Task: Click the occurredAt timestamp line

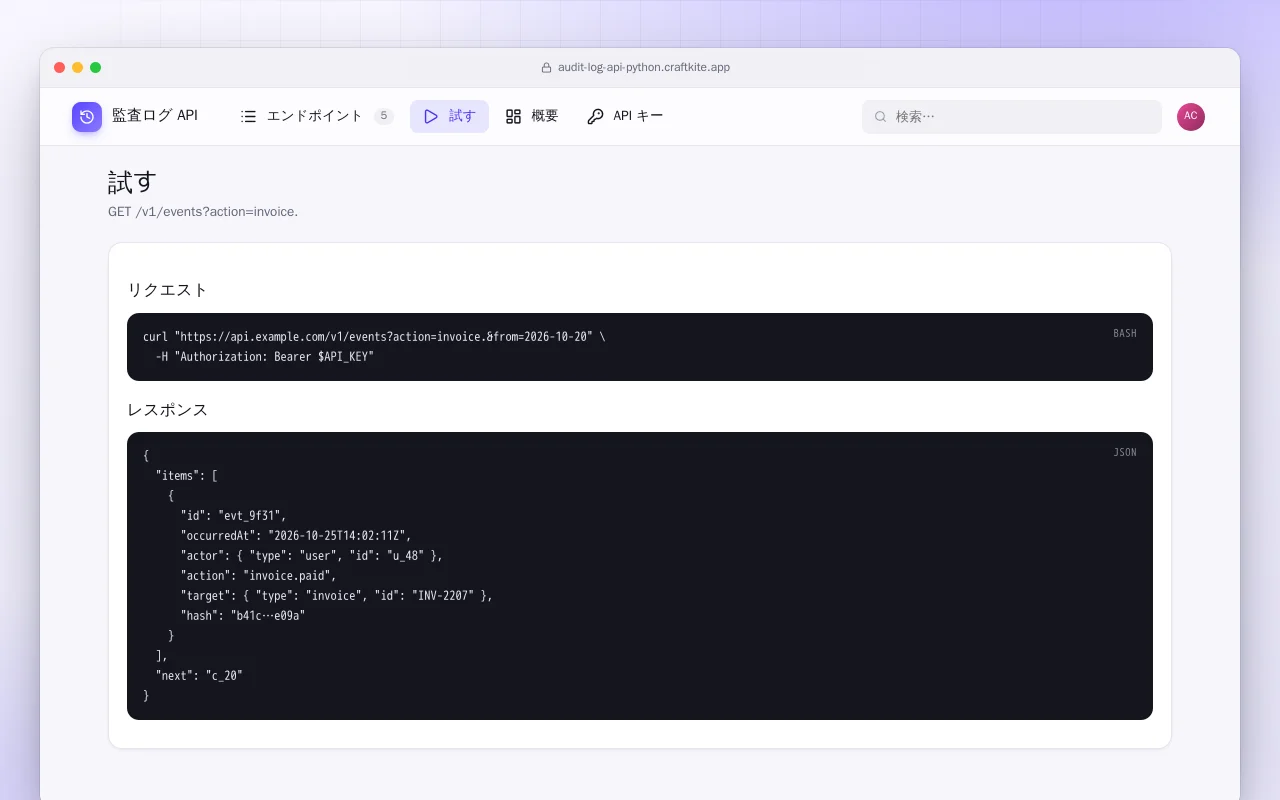Action: pyautogui.click(x=296, y=536)
